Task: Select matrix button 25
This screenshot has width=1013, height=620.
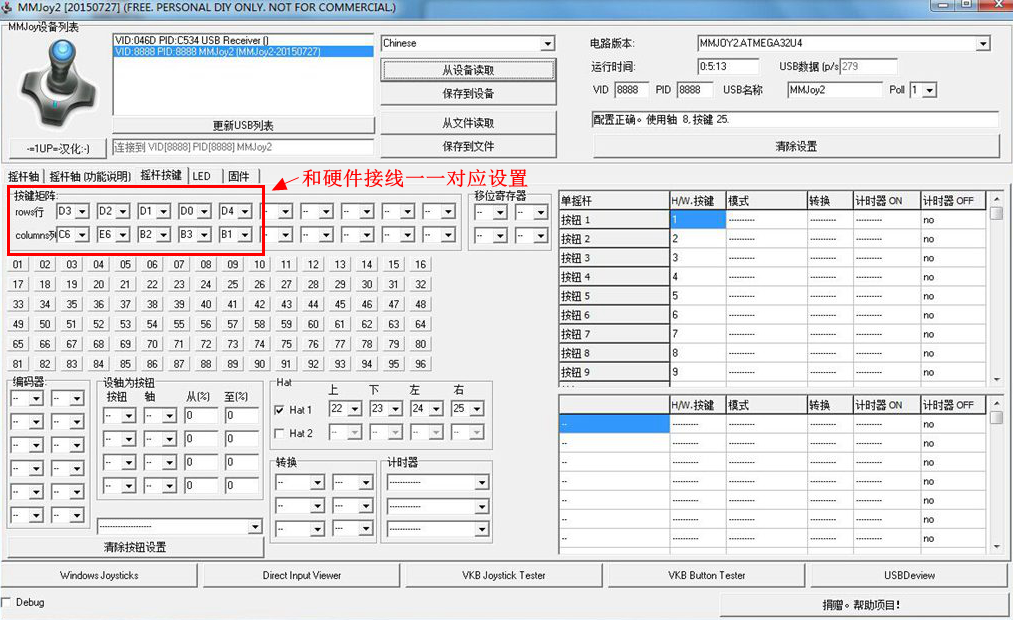Action: click(x=233, y=284)
